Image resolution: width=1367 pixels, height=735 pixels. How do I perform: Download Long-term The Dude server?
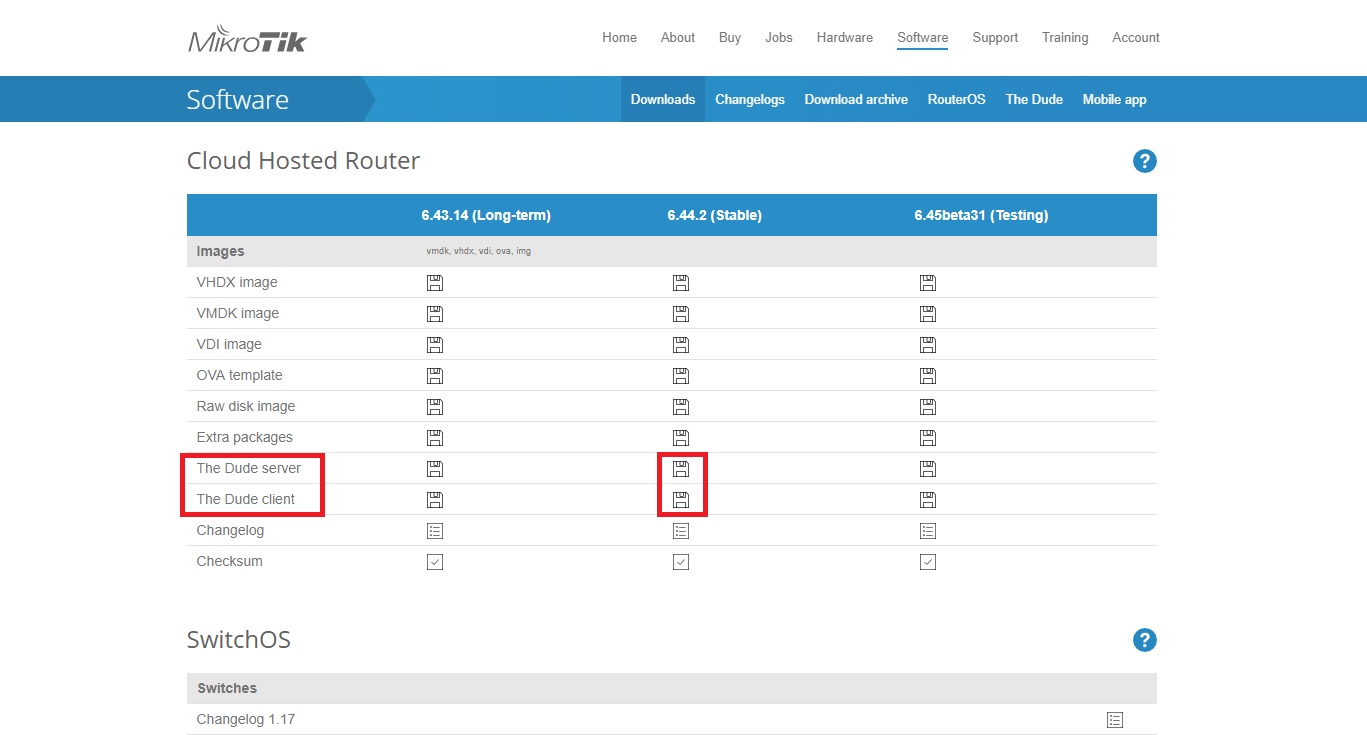click(435, 469)
